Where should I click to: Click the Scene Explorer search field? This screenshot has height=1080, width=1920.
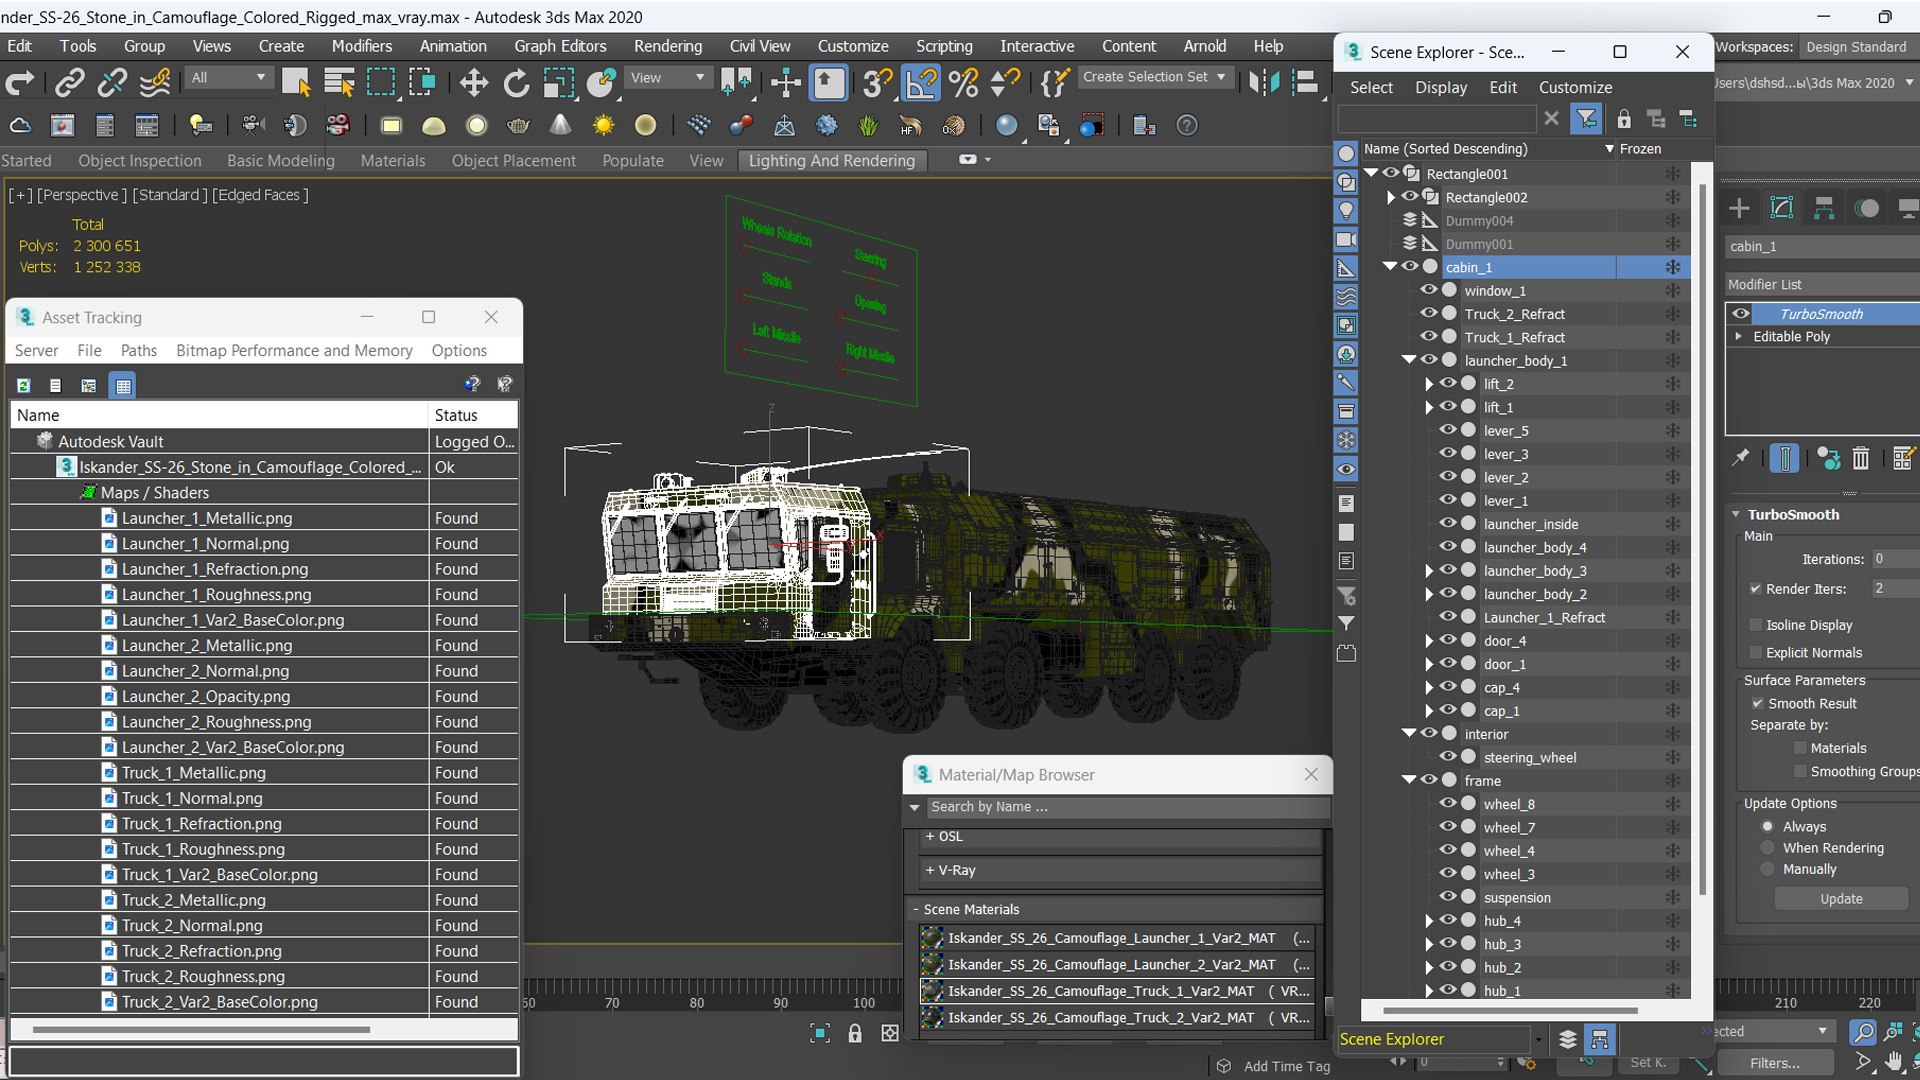pyautogui.click(x=1436, y=119)
